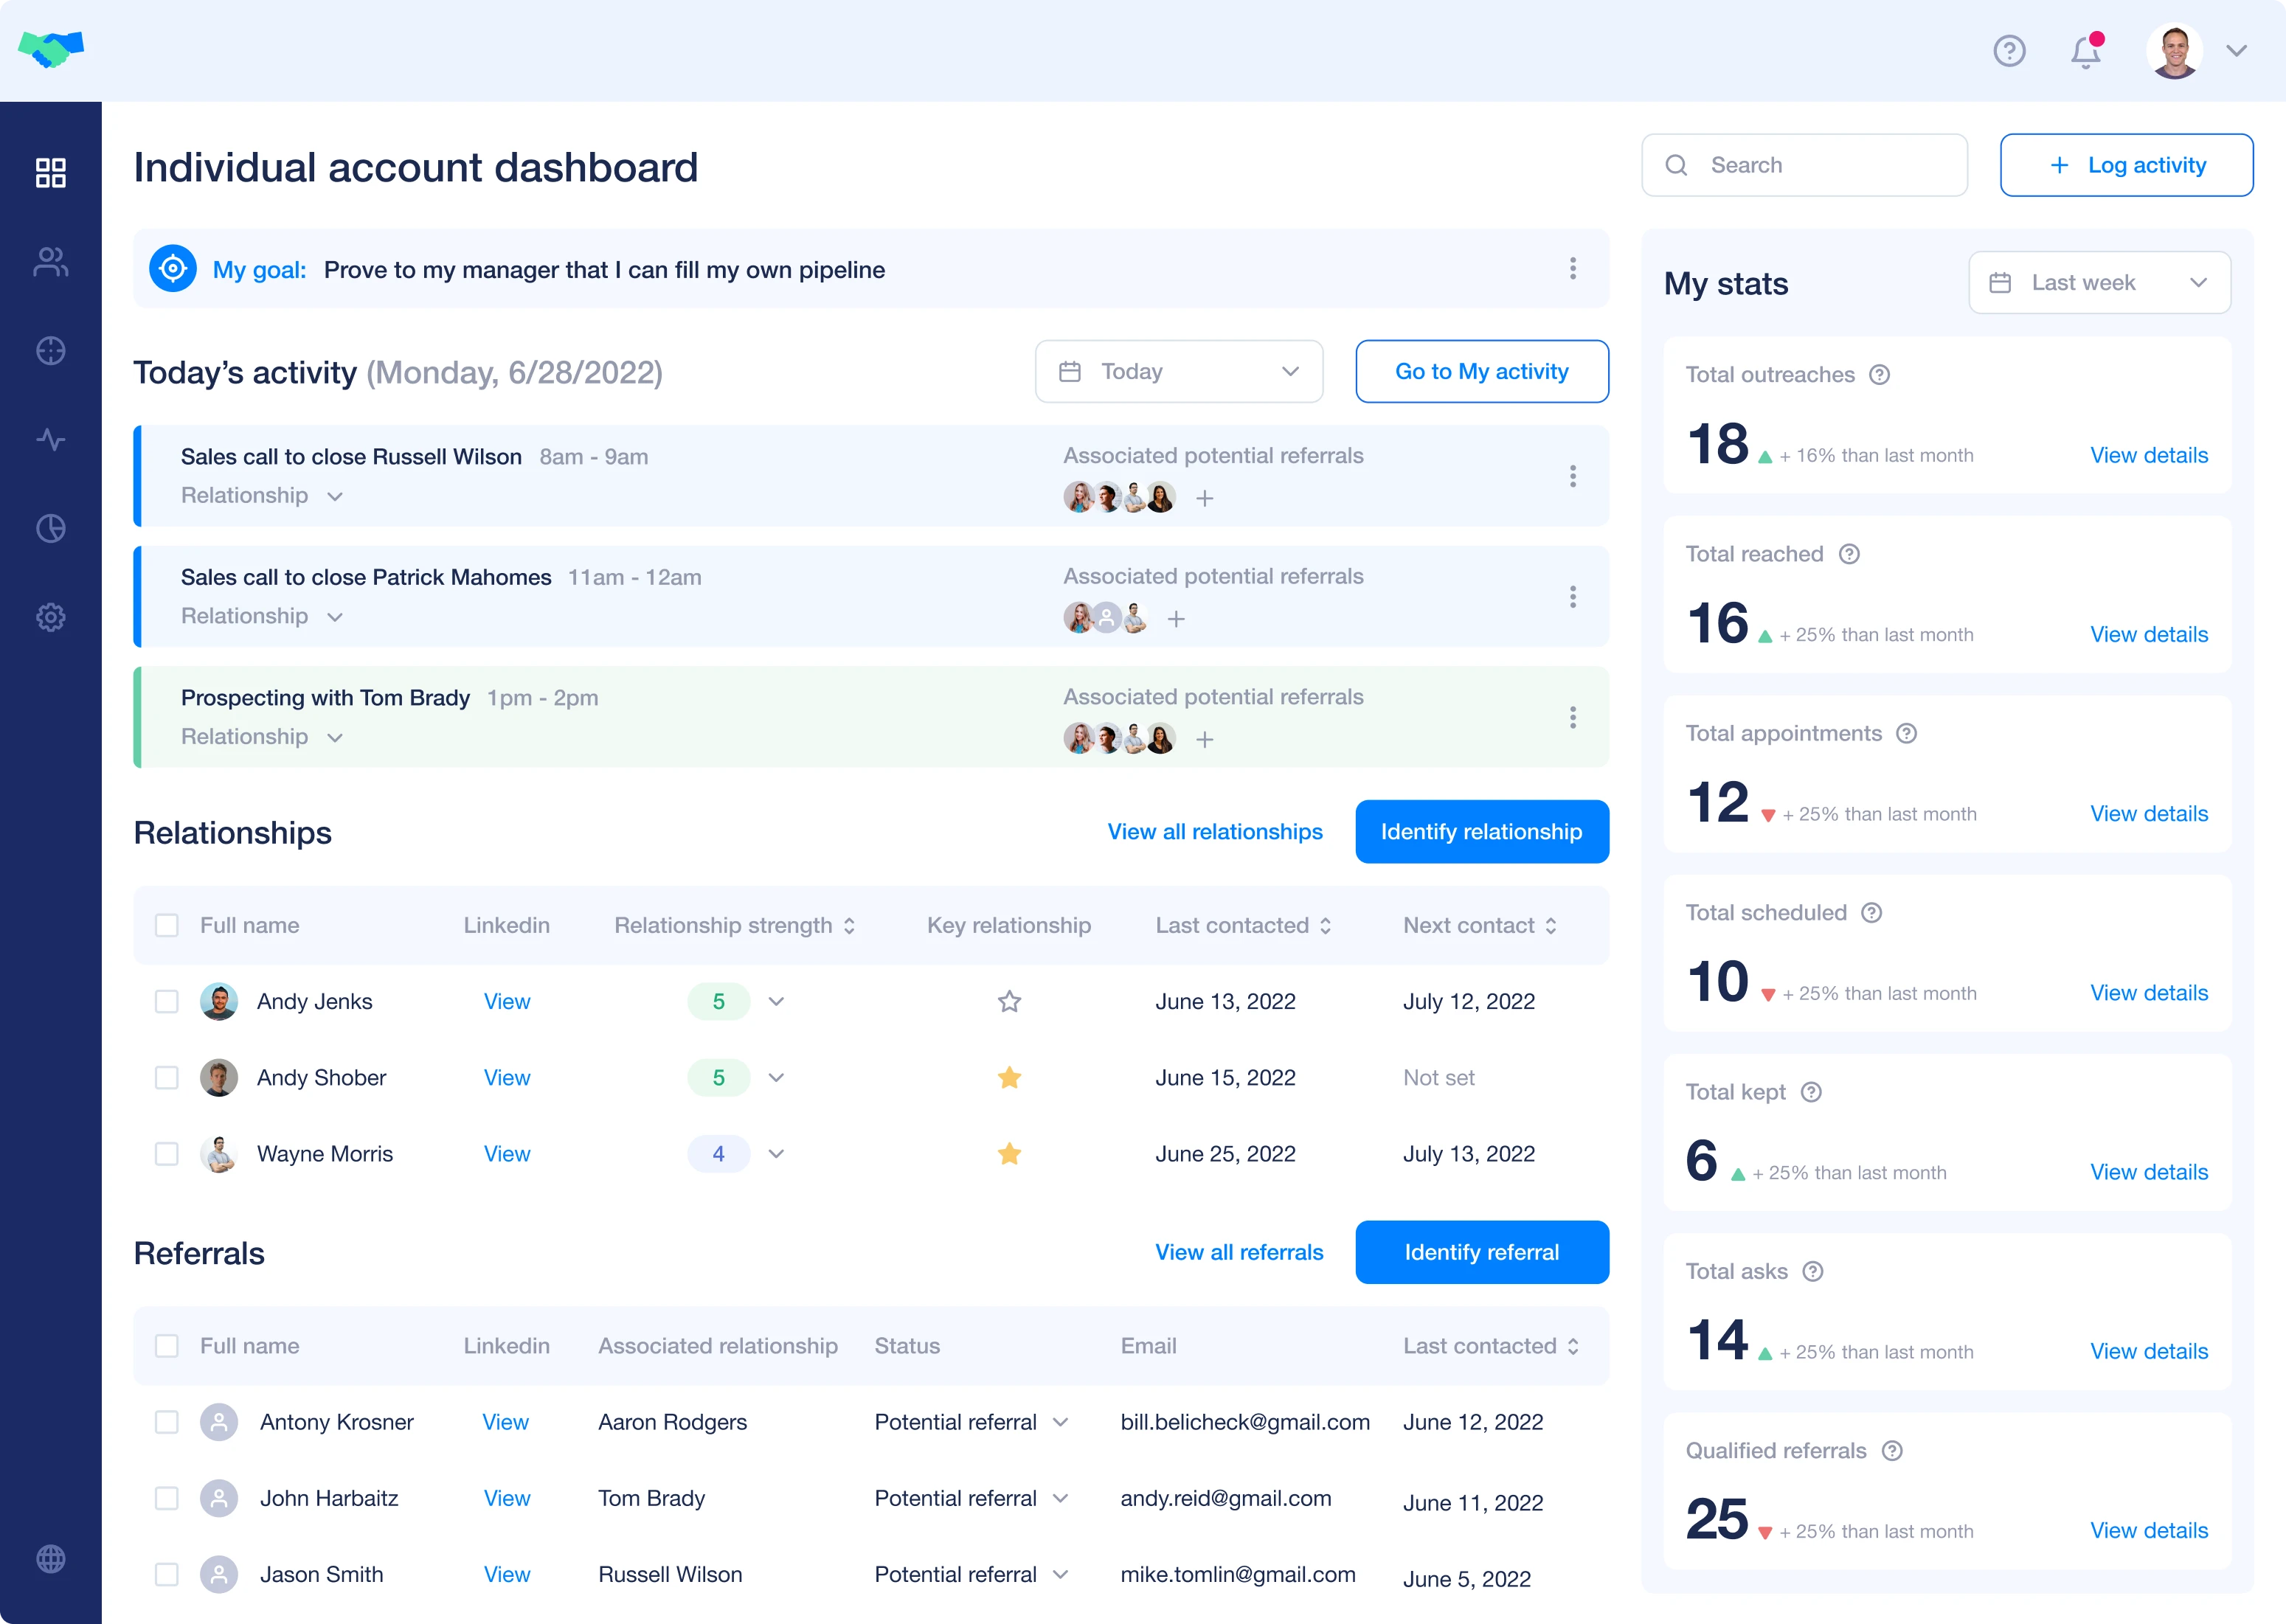Click the Log activity button

(x=2126, y=165)
